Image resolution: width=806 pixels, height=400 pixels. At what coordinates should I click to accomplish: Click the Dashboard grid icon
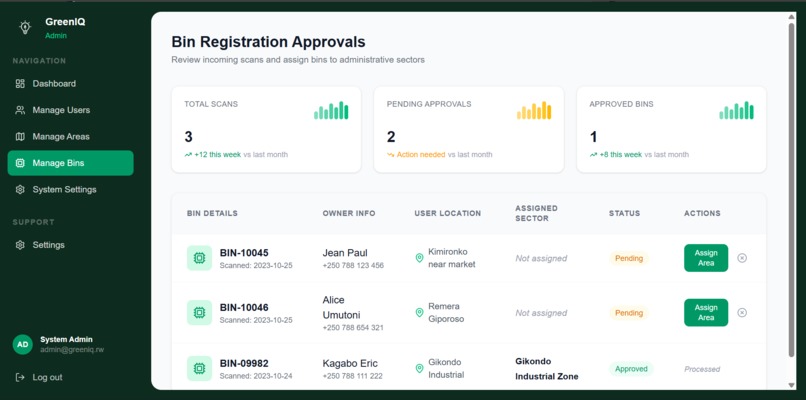20,83
